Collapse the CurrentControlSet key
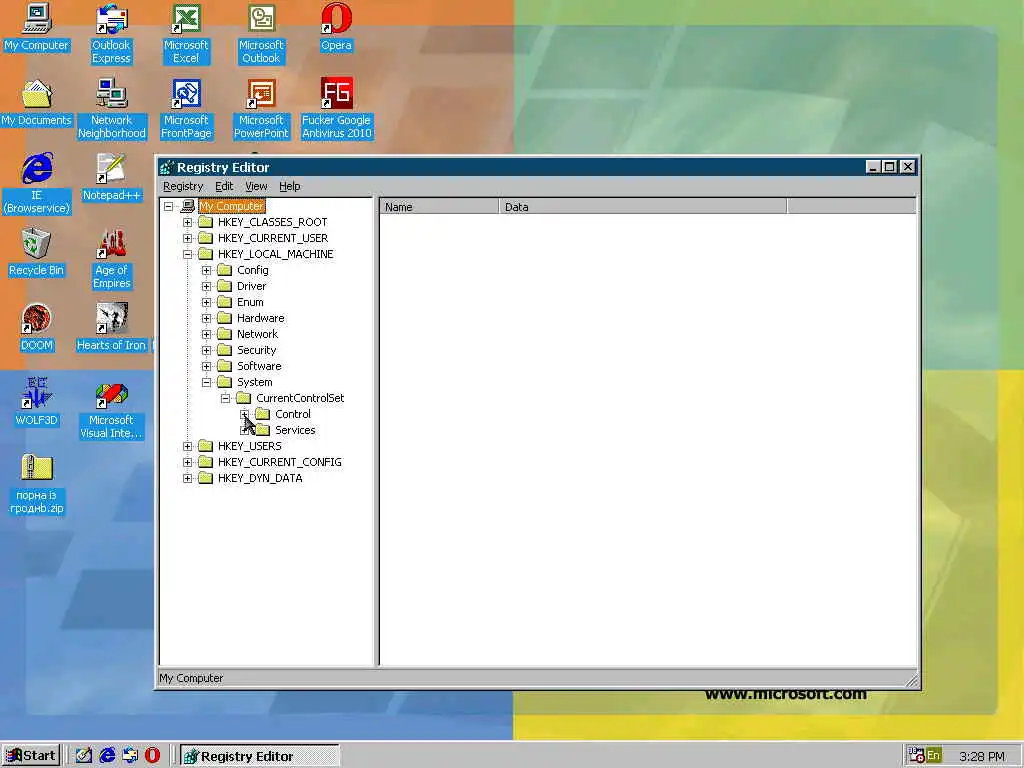 click(225, 398)
